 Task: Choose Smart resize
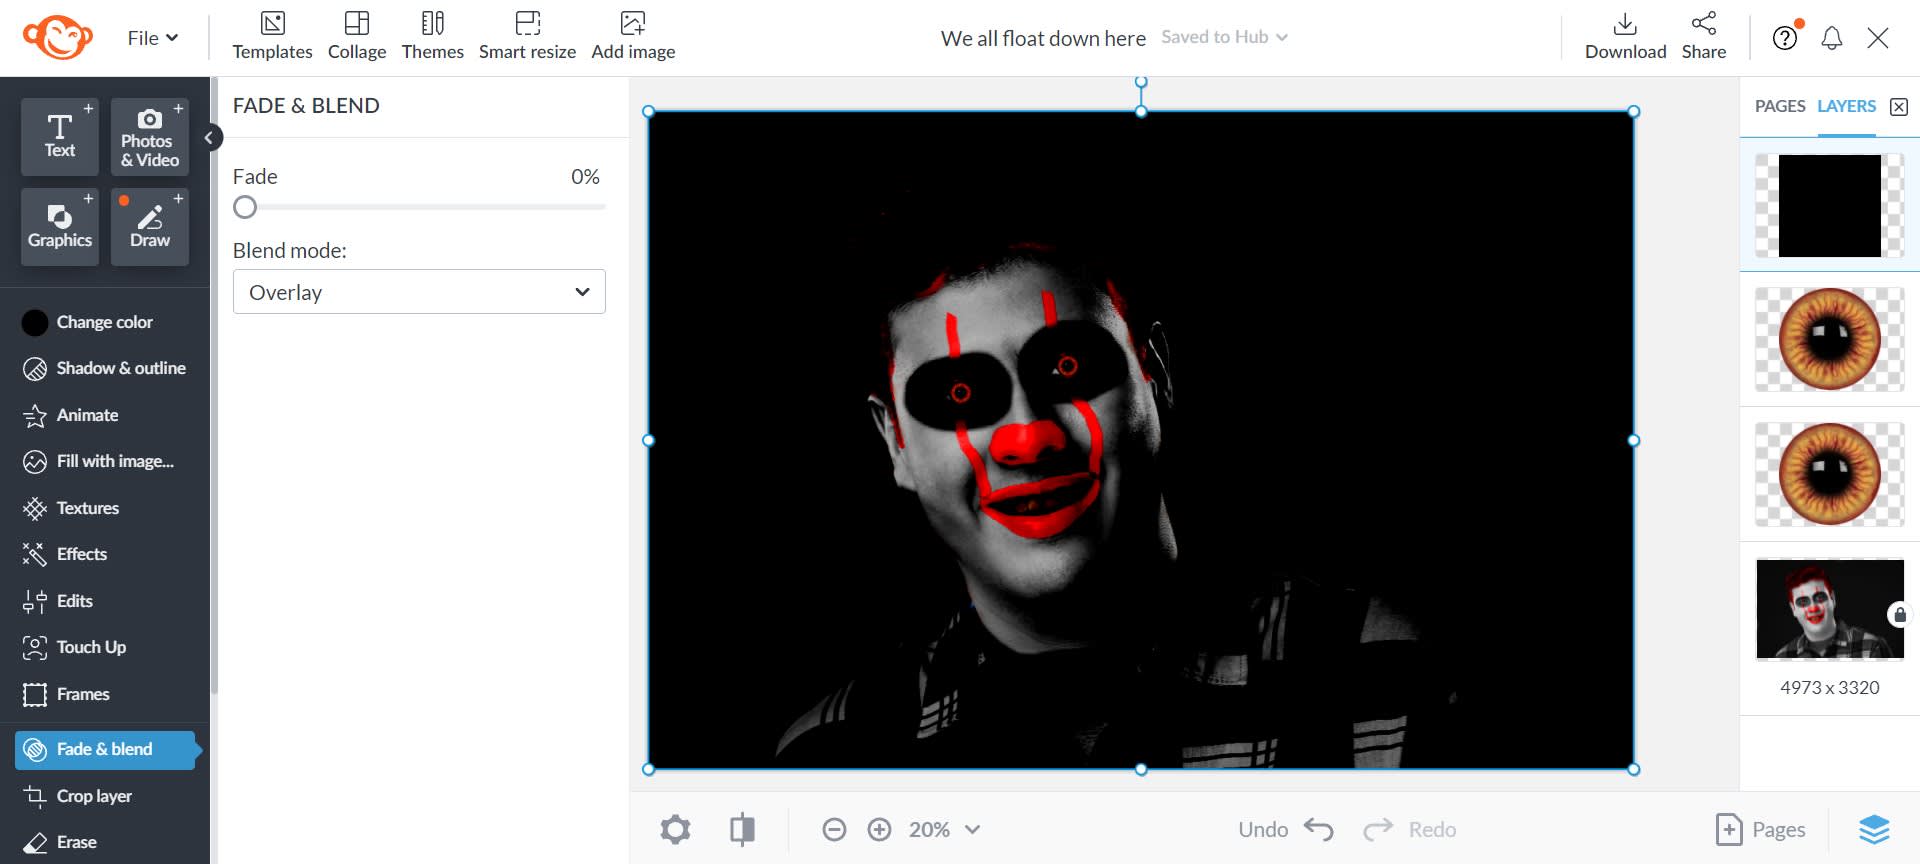[527, 36]
